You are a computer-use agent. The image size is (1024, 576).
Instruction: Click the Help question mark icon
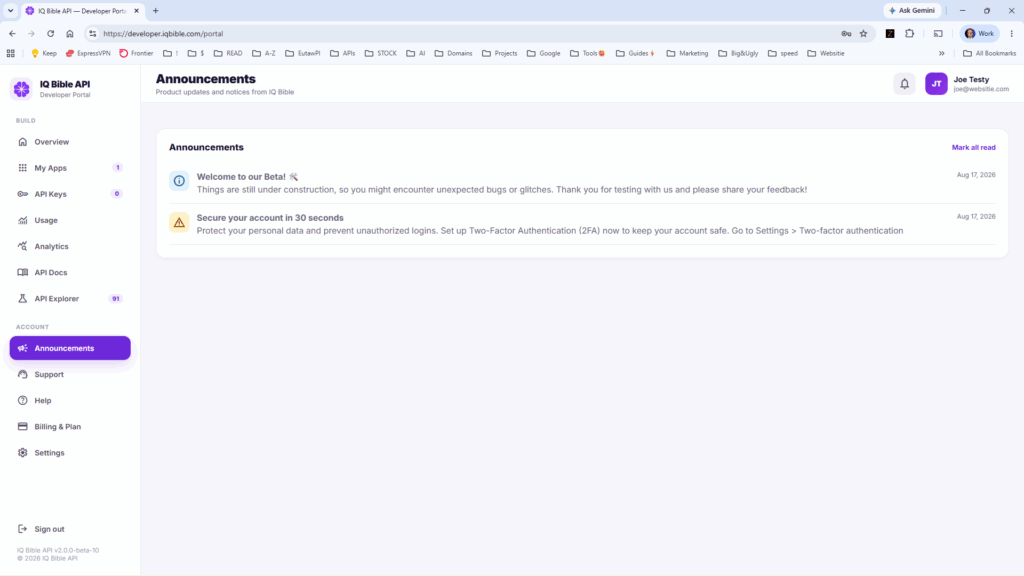click(23, 400)
